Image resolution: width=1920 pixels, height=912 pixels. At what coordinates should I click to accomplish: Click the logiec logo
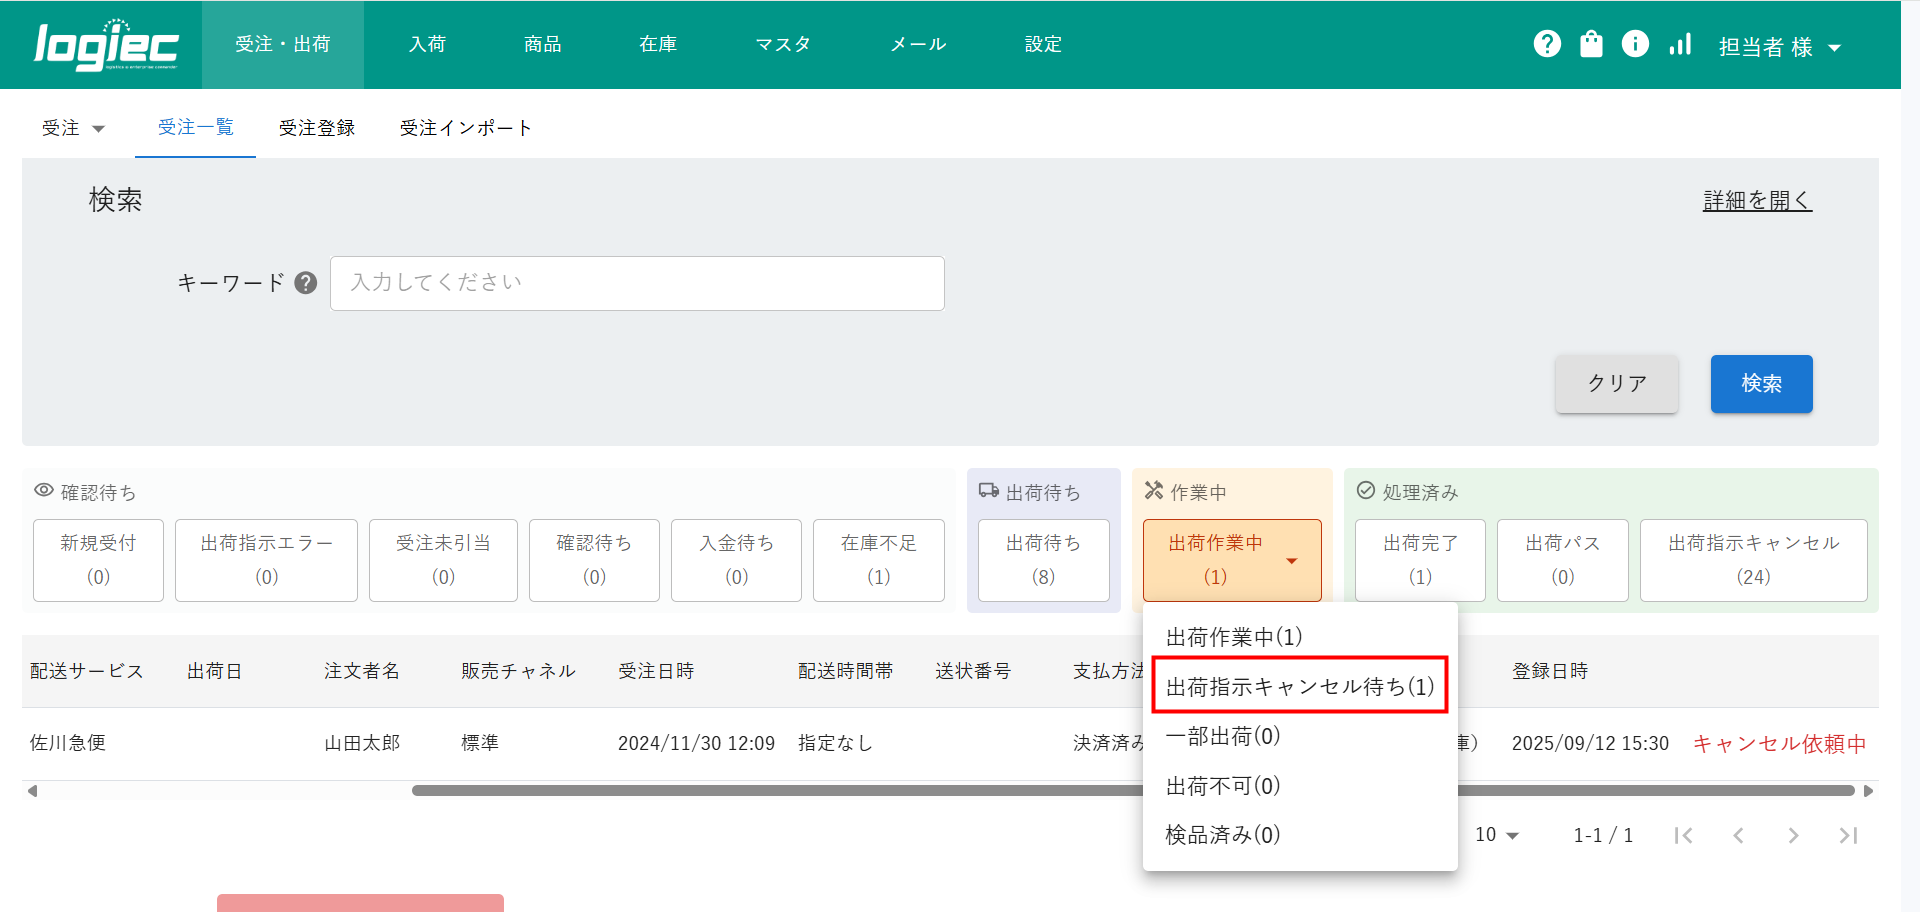click(106, 45)
